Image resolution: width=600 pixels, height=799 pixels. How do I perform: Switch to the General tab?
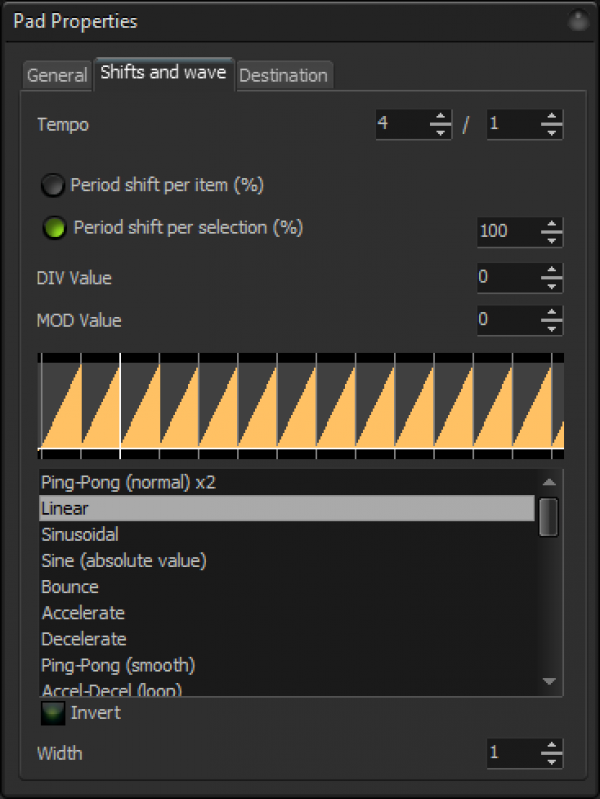tap(57, 75)
